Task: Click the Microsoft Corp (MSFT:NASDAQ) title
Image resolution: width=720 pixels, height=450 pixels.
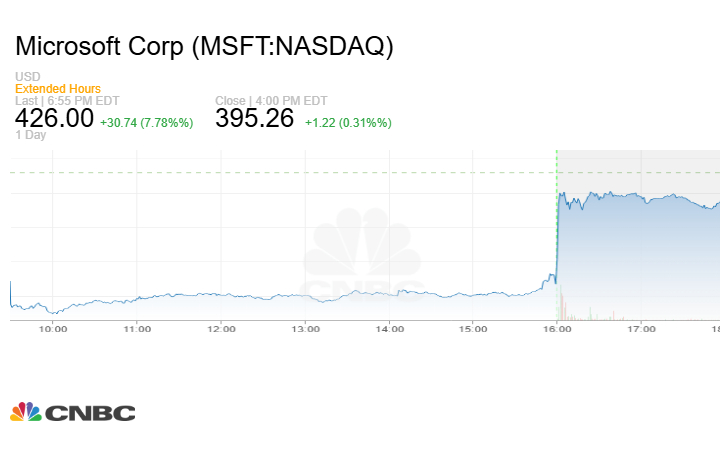Action: 204,47
